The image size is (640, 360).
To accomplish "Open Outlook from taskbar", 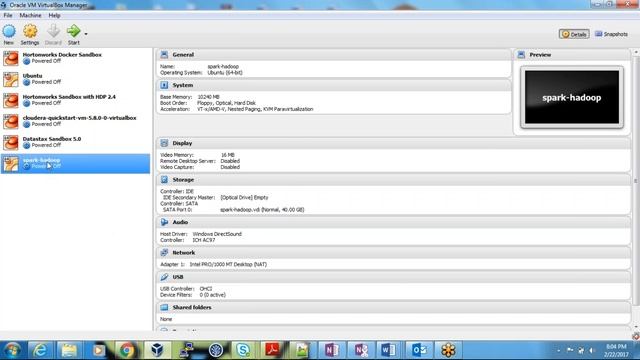I will 419,350.
